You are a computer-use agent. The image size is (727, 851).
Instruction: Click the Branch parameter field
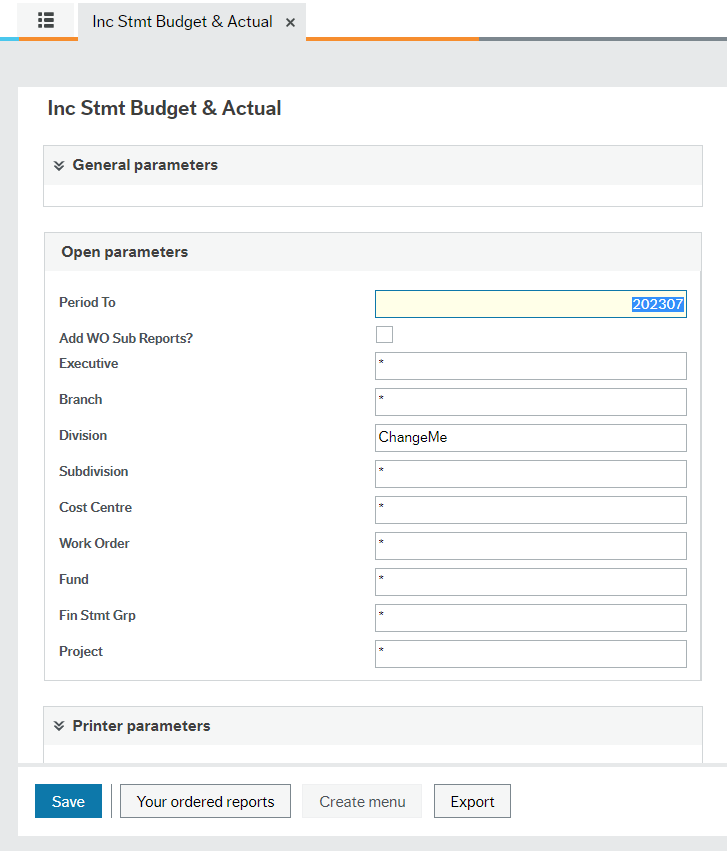click(x=530, y=401)
